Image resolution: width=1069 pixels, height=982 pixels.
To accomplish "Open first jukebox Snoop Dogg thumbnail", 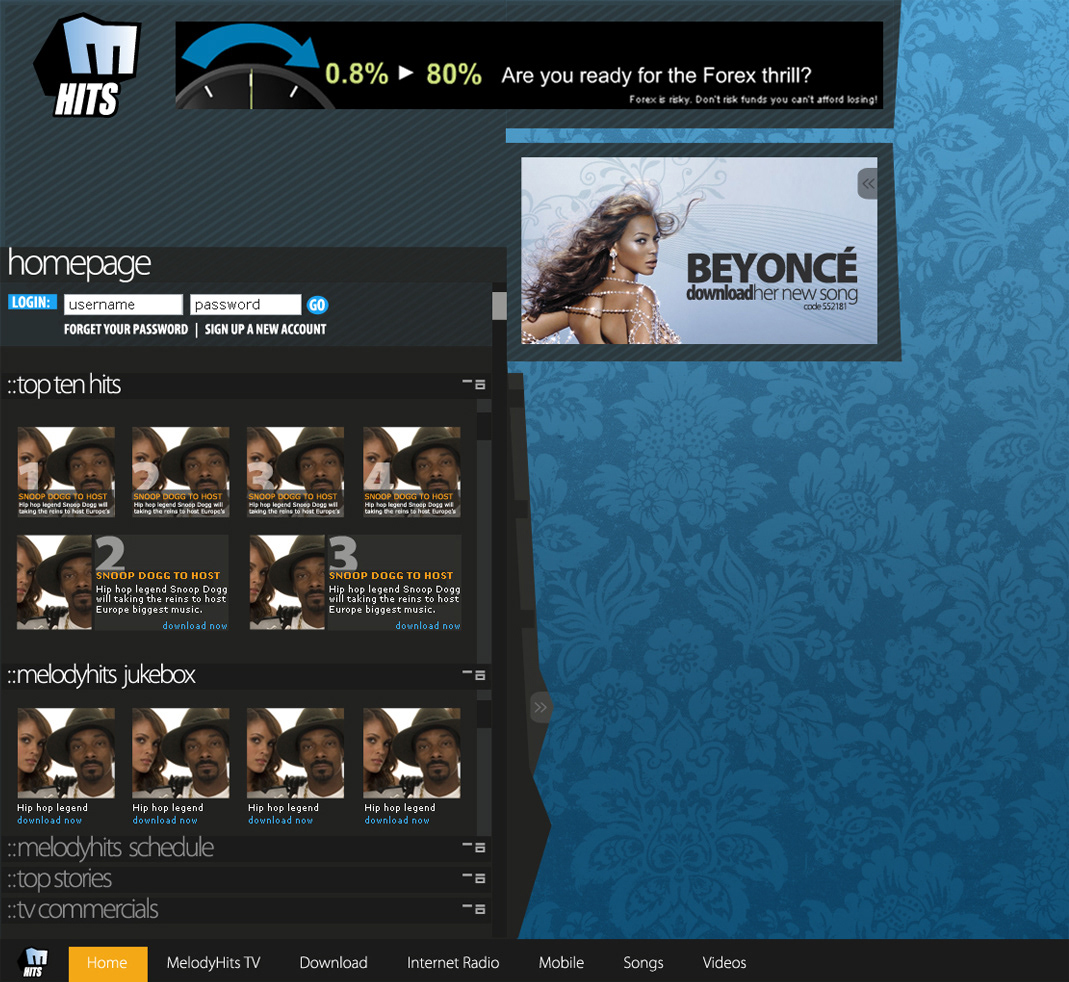I will pos(66,753).
